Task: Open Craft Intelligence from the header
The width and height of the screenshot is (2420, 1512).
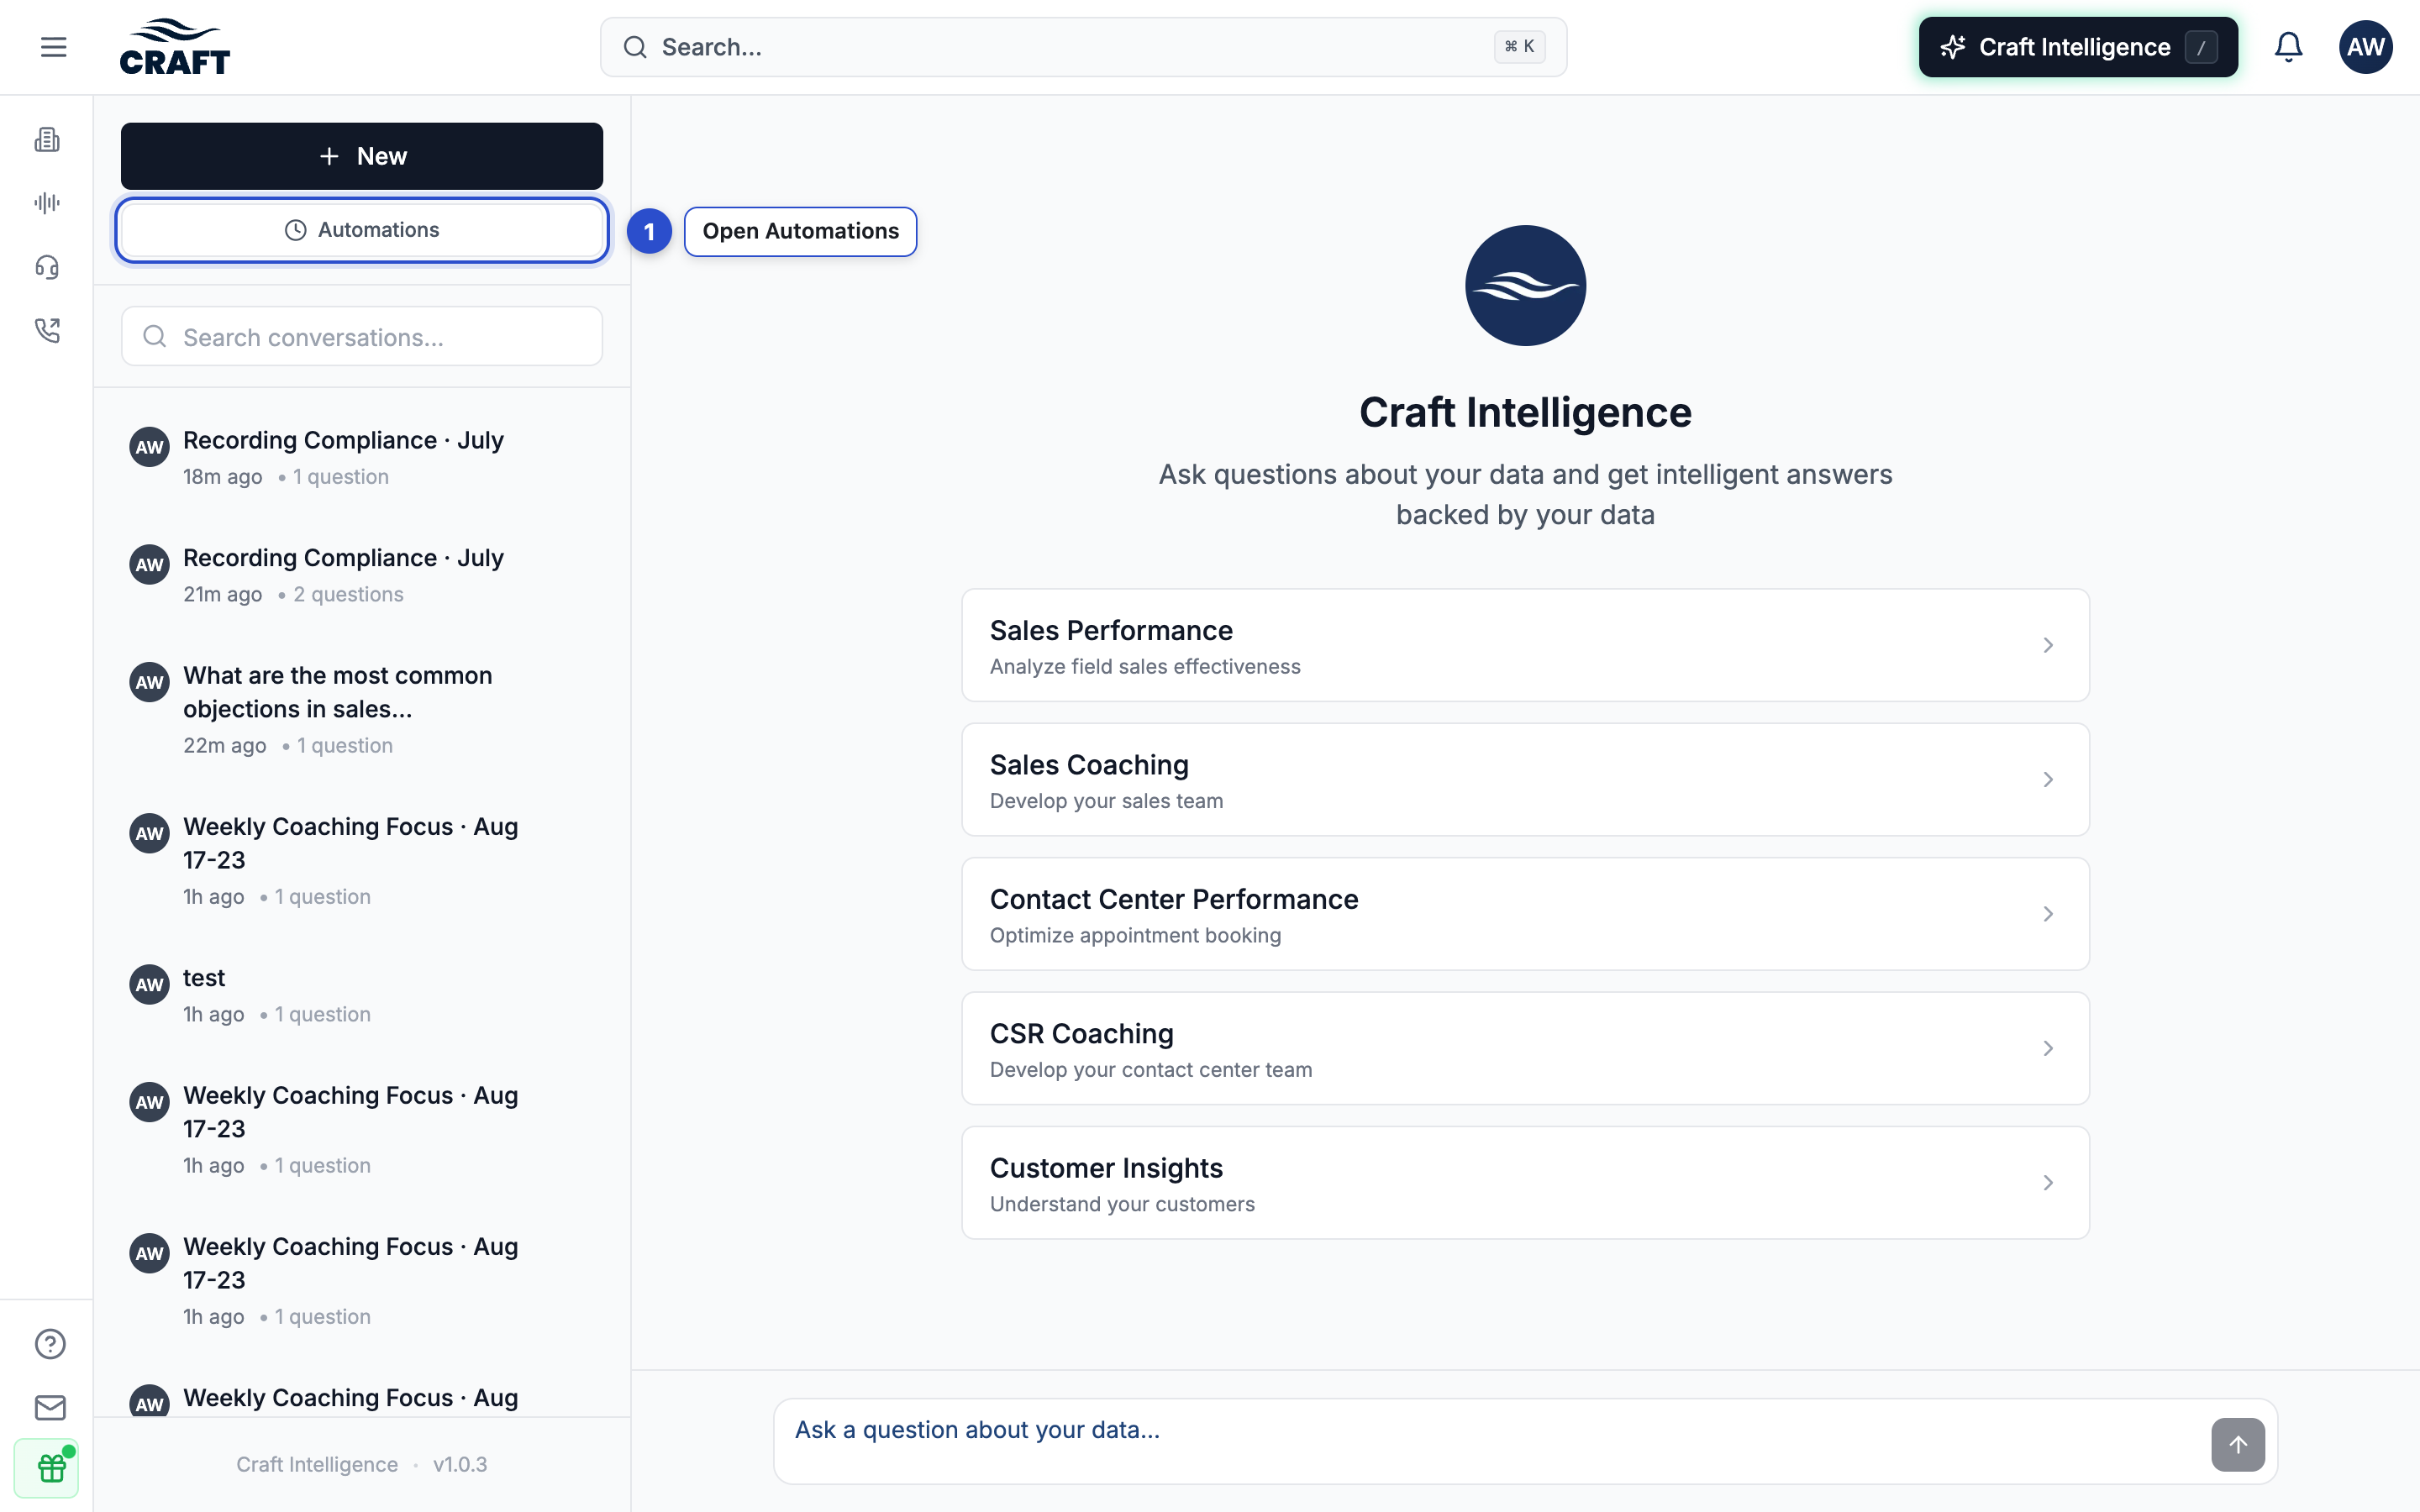Action: tap(2078, 47)
